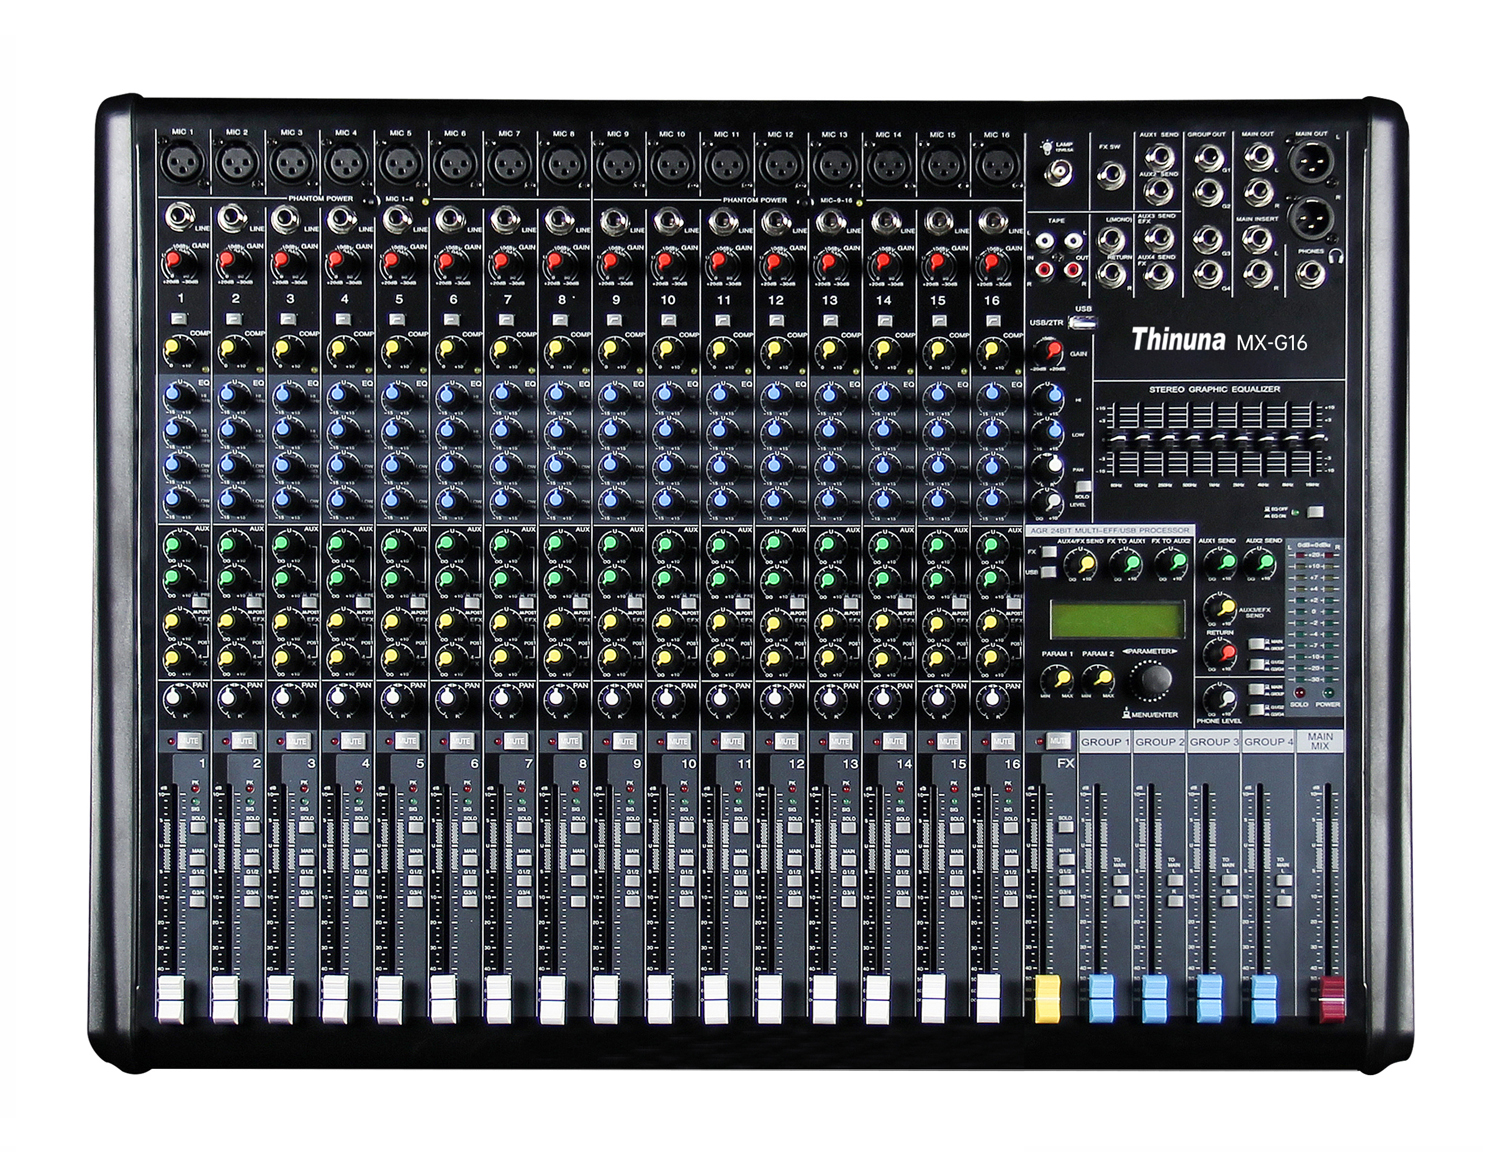
Task: Toggle Group 4 TO MAIN R button
Action: click(x=1284, y=901)
